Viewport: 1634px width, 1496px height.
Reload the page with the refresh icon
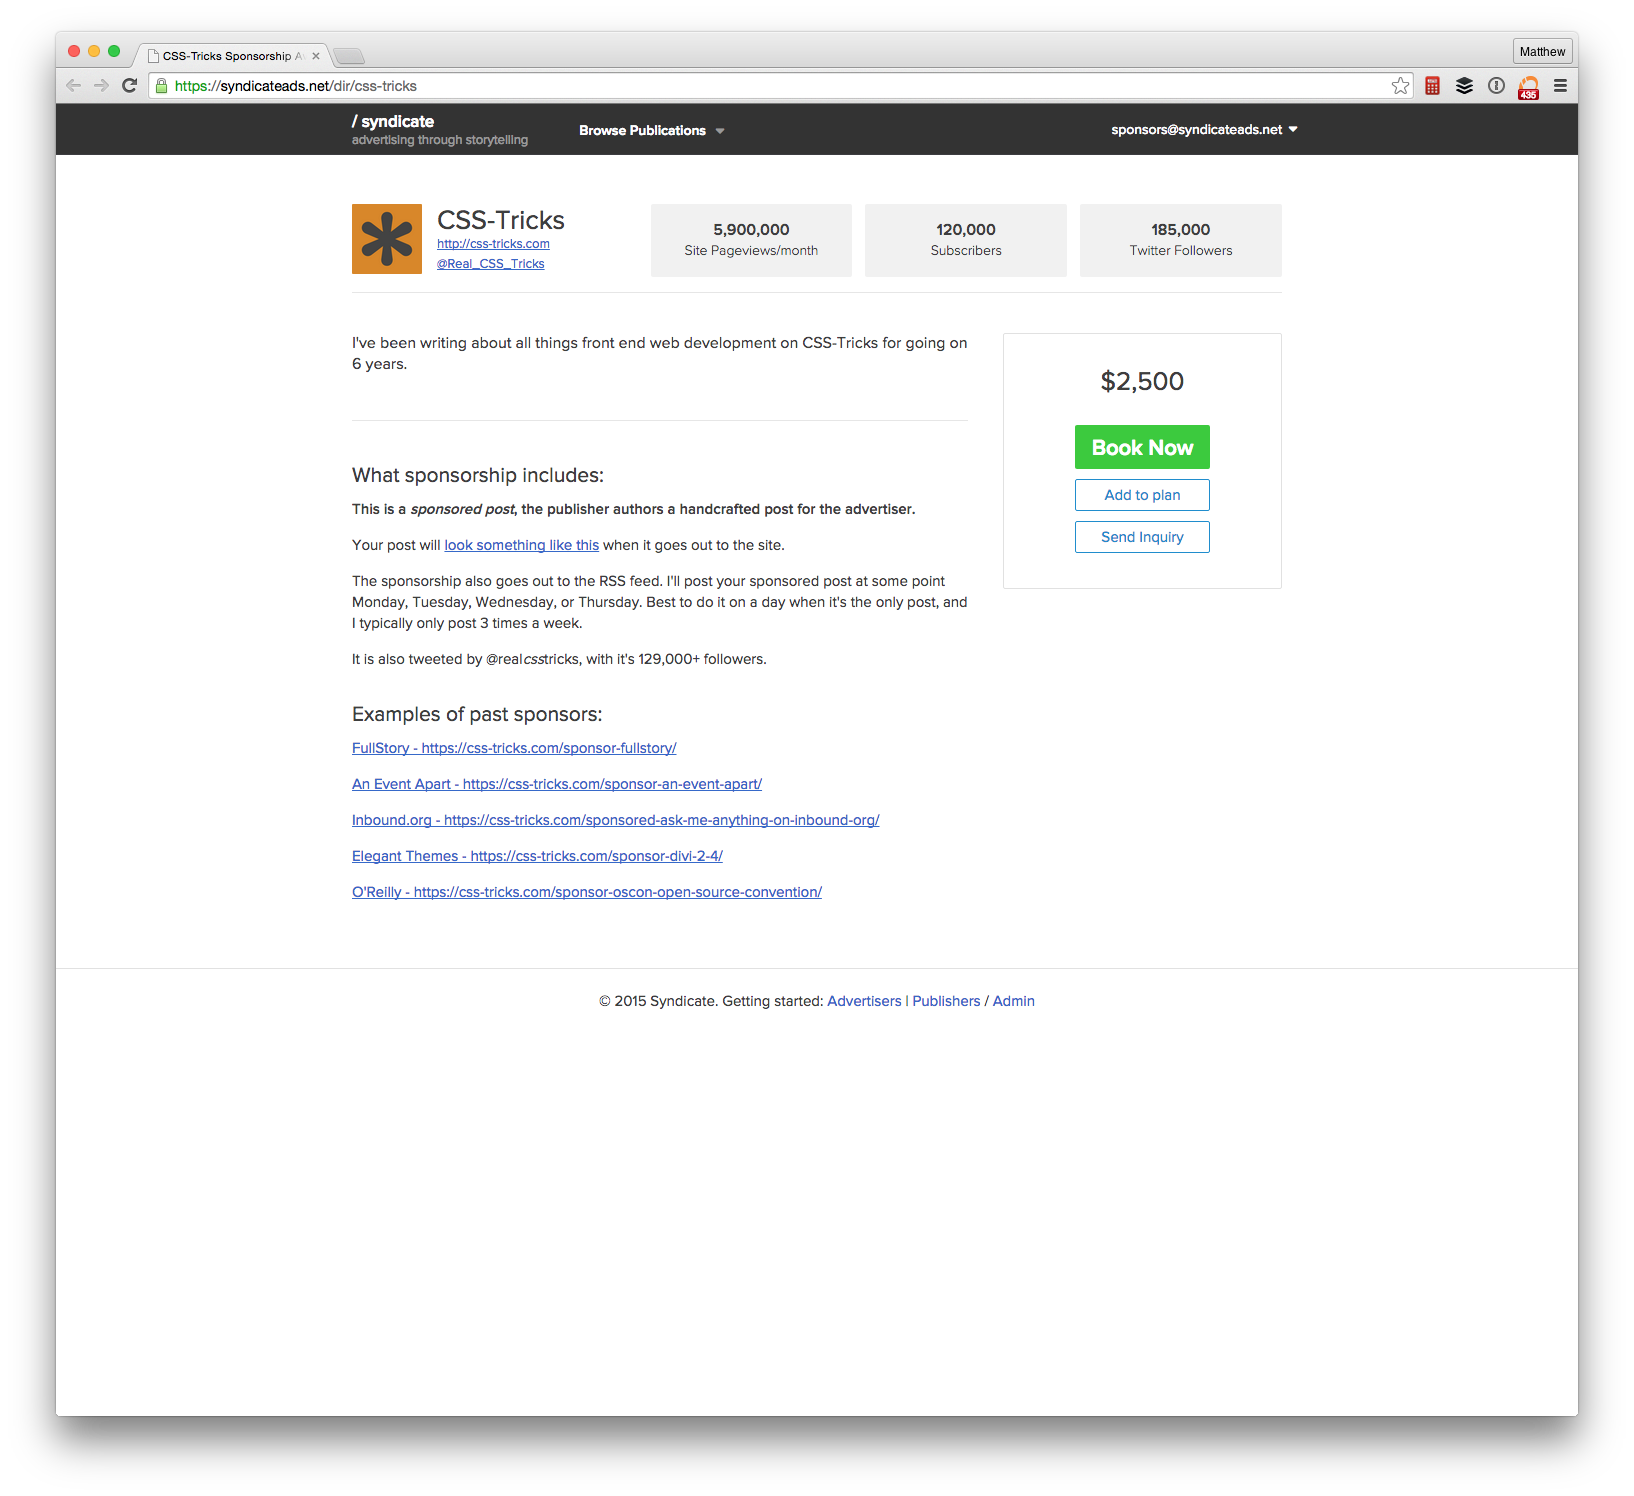pyautogui.click(x=129, y=86)
